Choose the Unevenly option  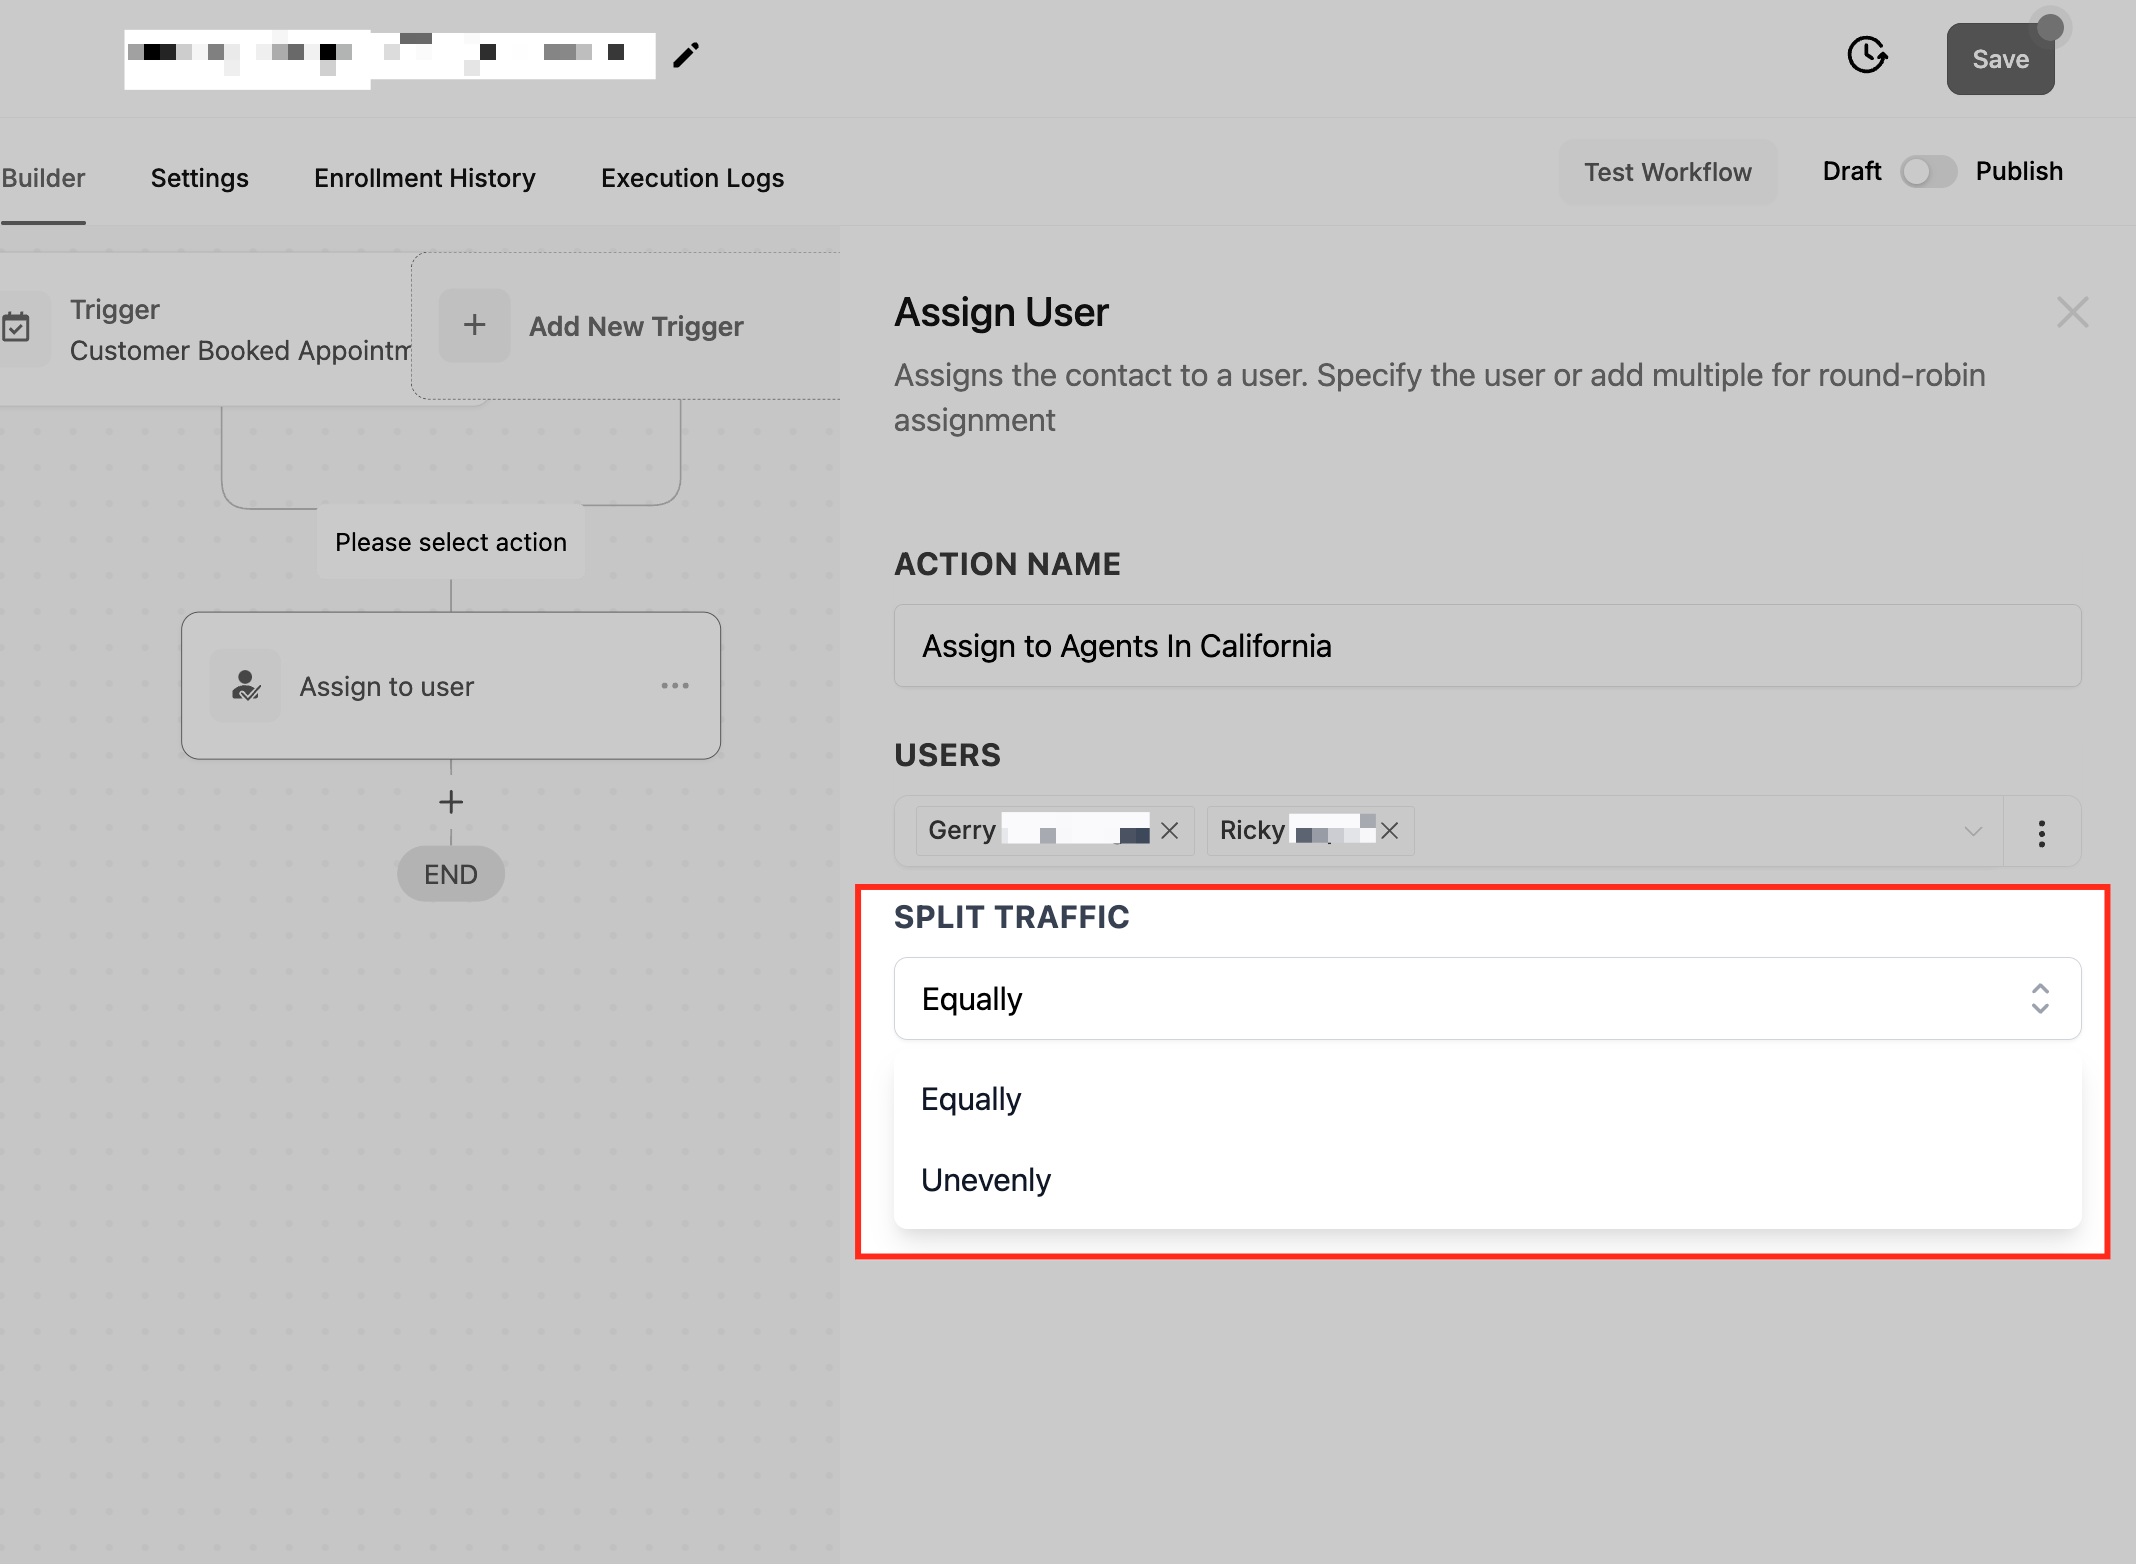tap(986, 1180)
